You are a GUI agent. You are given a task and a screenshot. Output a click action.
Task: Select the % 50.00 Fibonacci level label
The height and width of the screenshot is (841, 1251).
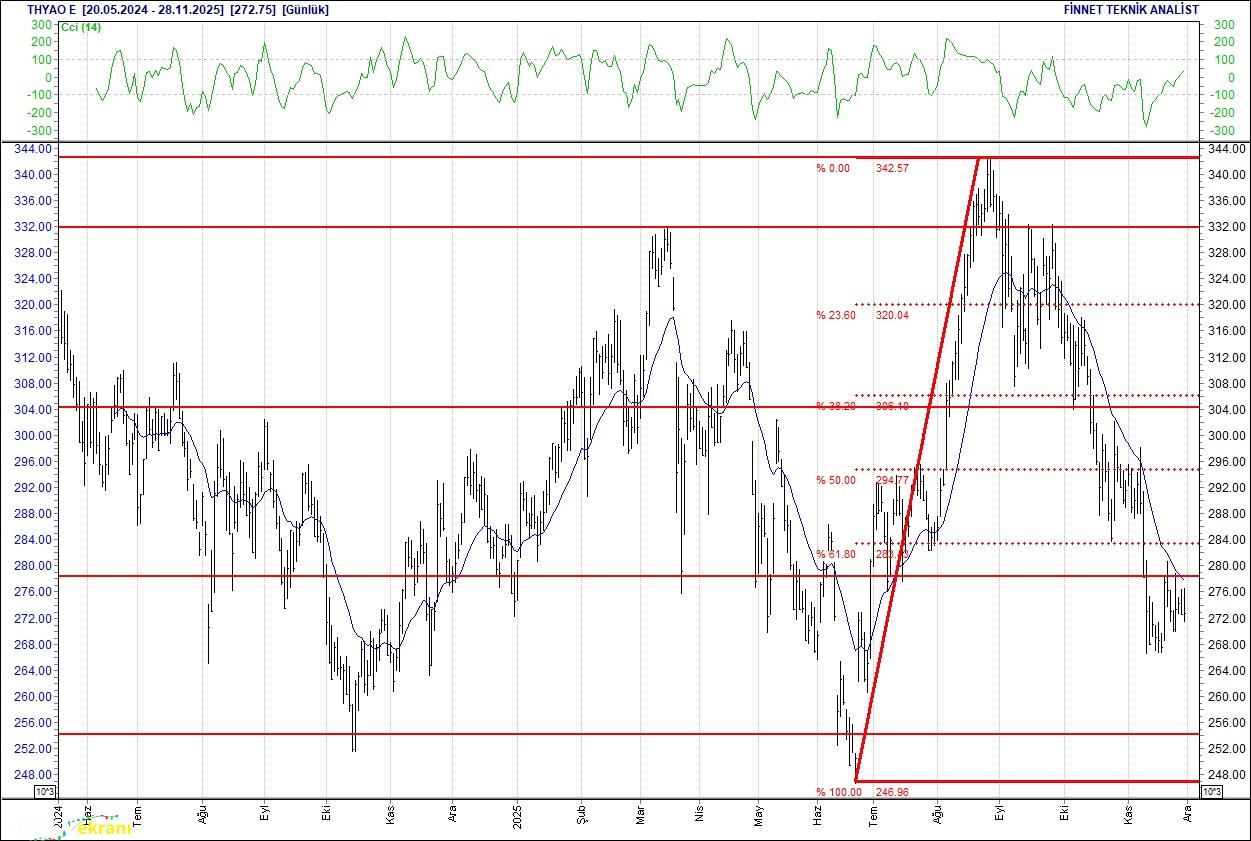835,480
